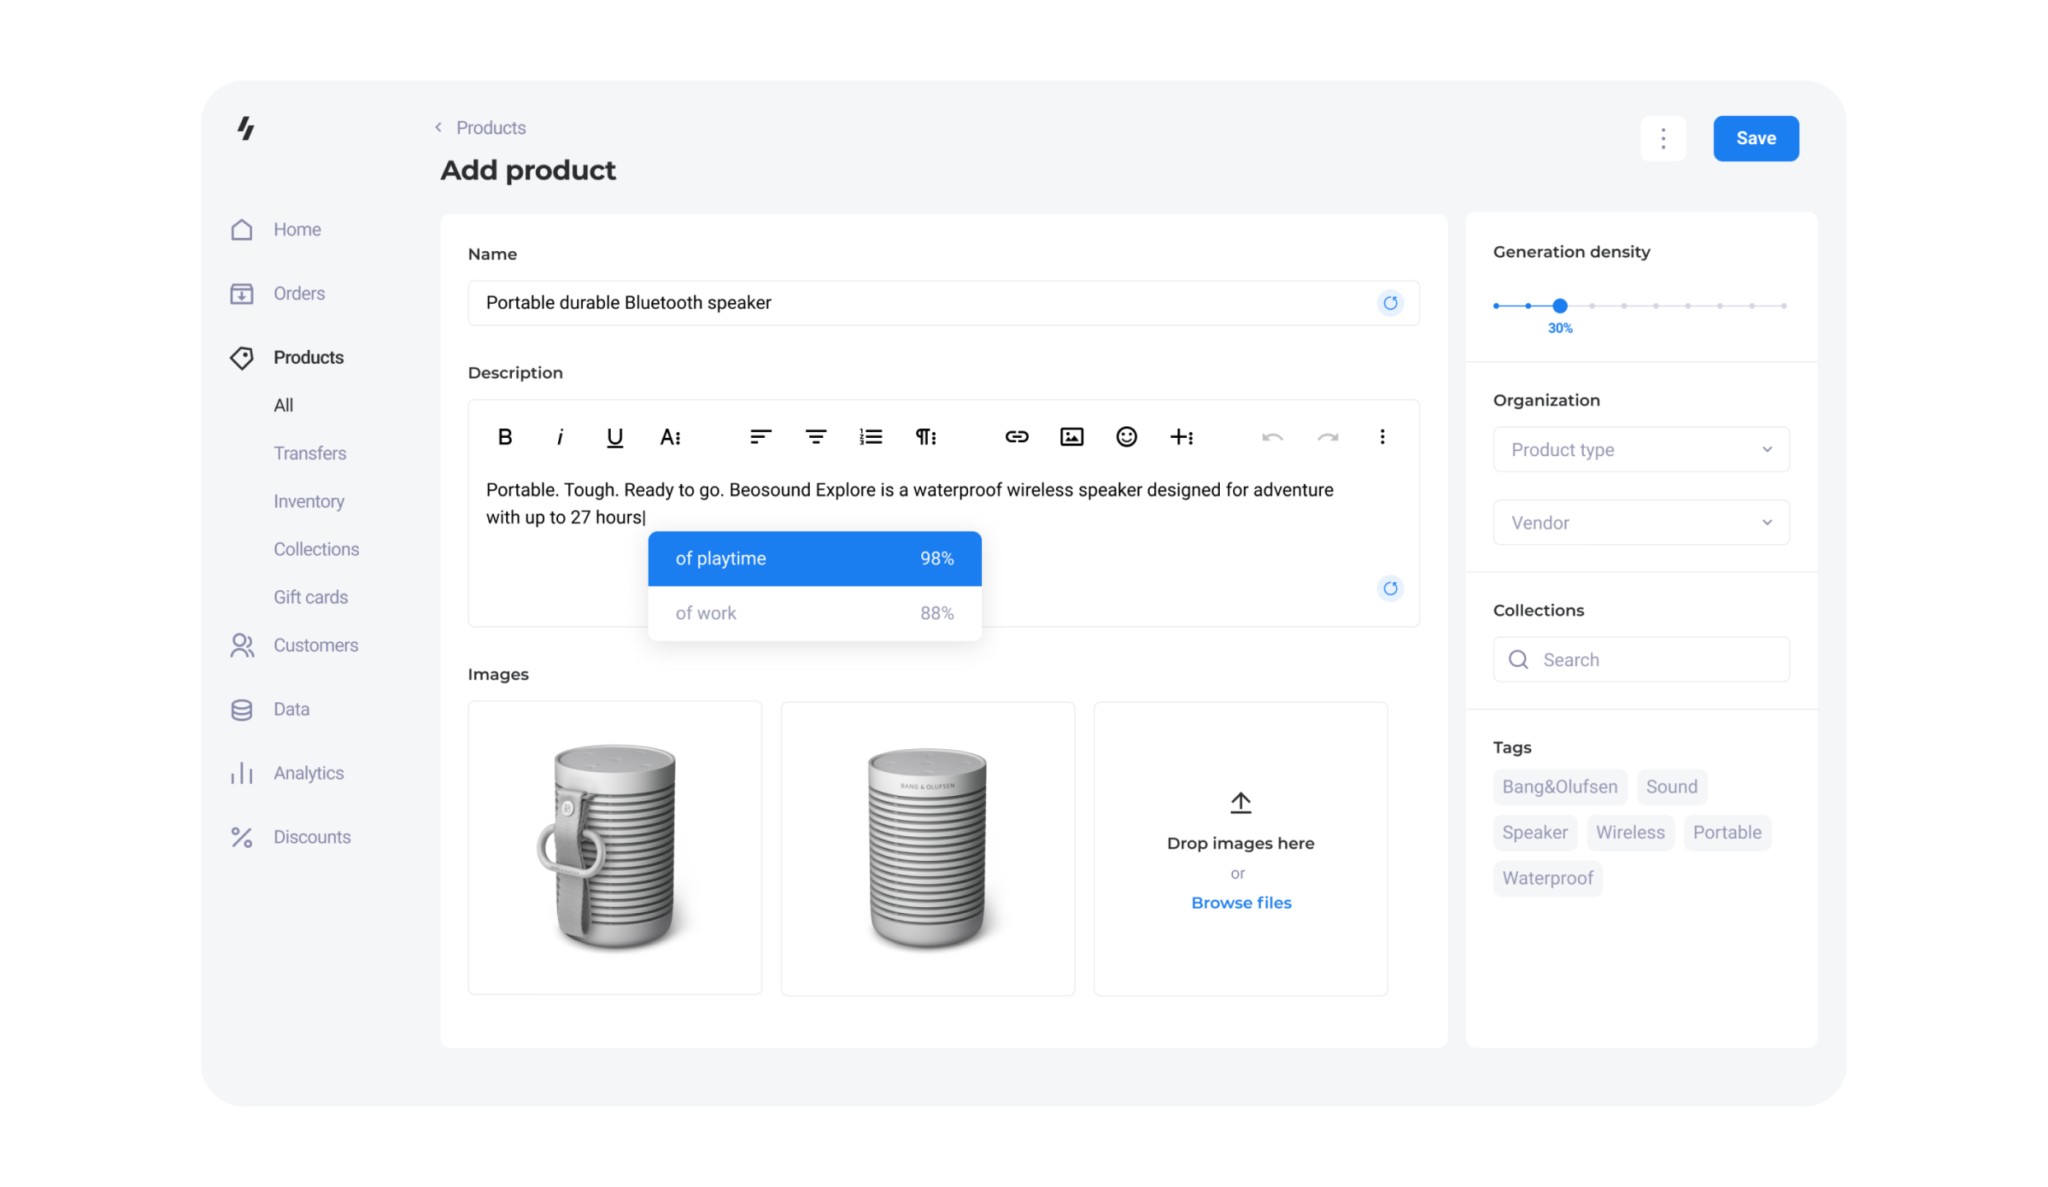Center align the text

[x=816, y=437]
